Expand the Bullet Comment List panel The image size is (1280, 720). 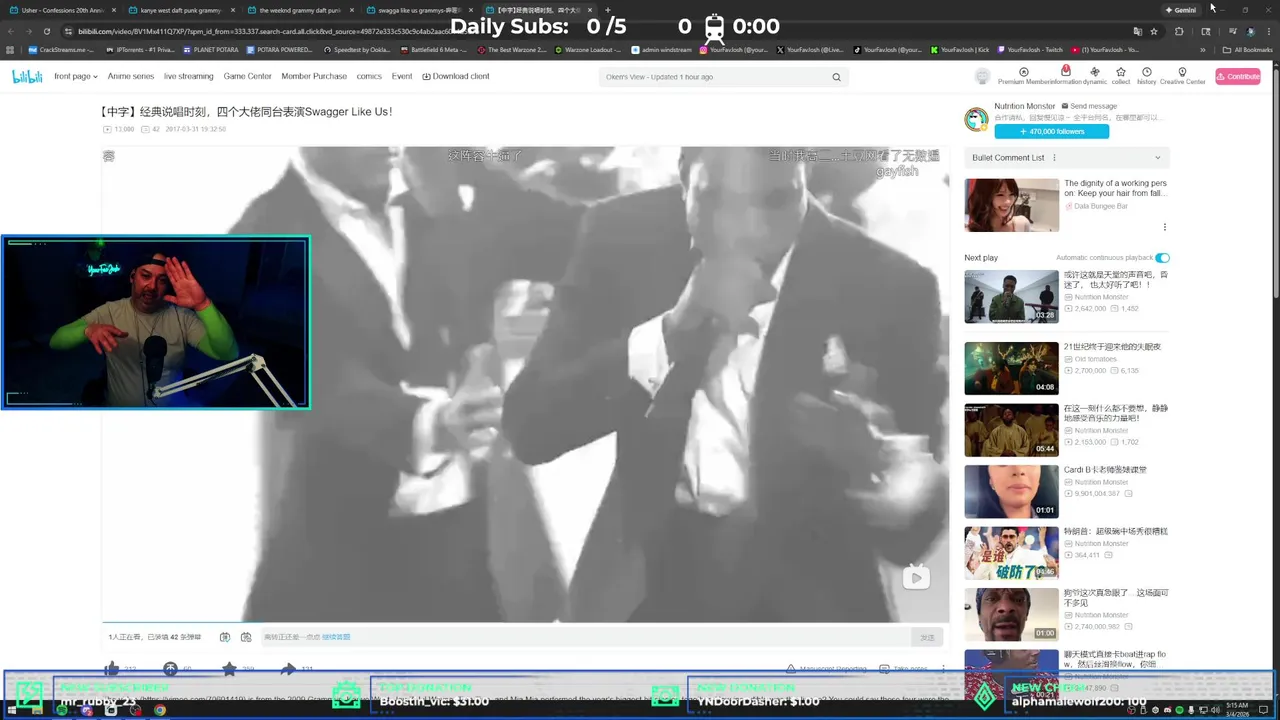click(1158, 158)
